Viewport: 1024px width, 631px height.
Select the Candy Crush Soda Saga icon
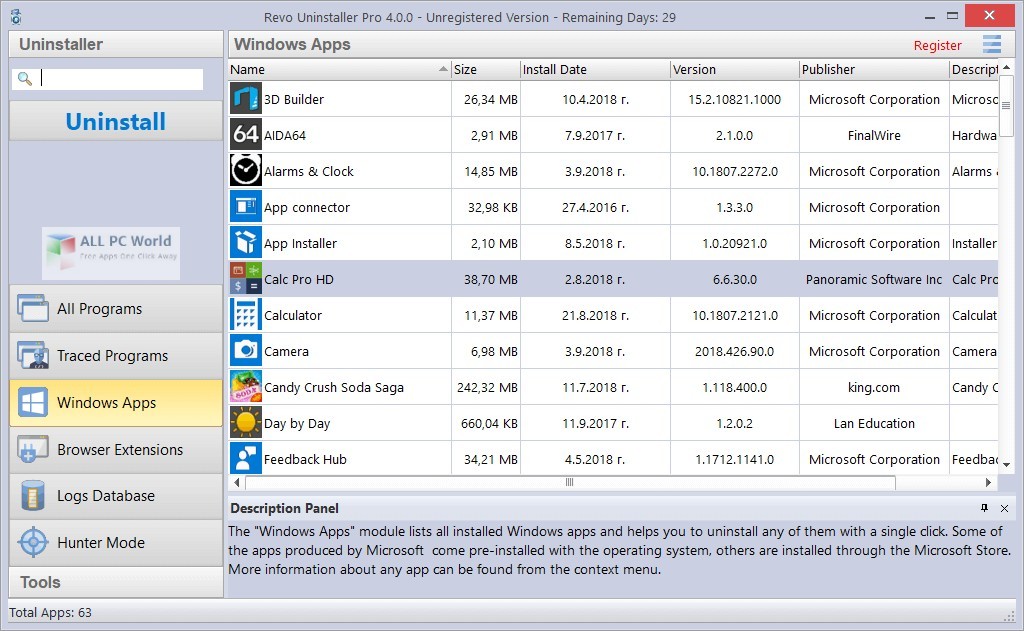[245, 387]
